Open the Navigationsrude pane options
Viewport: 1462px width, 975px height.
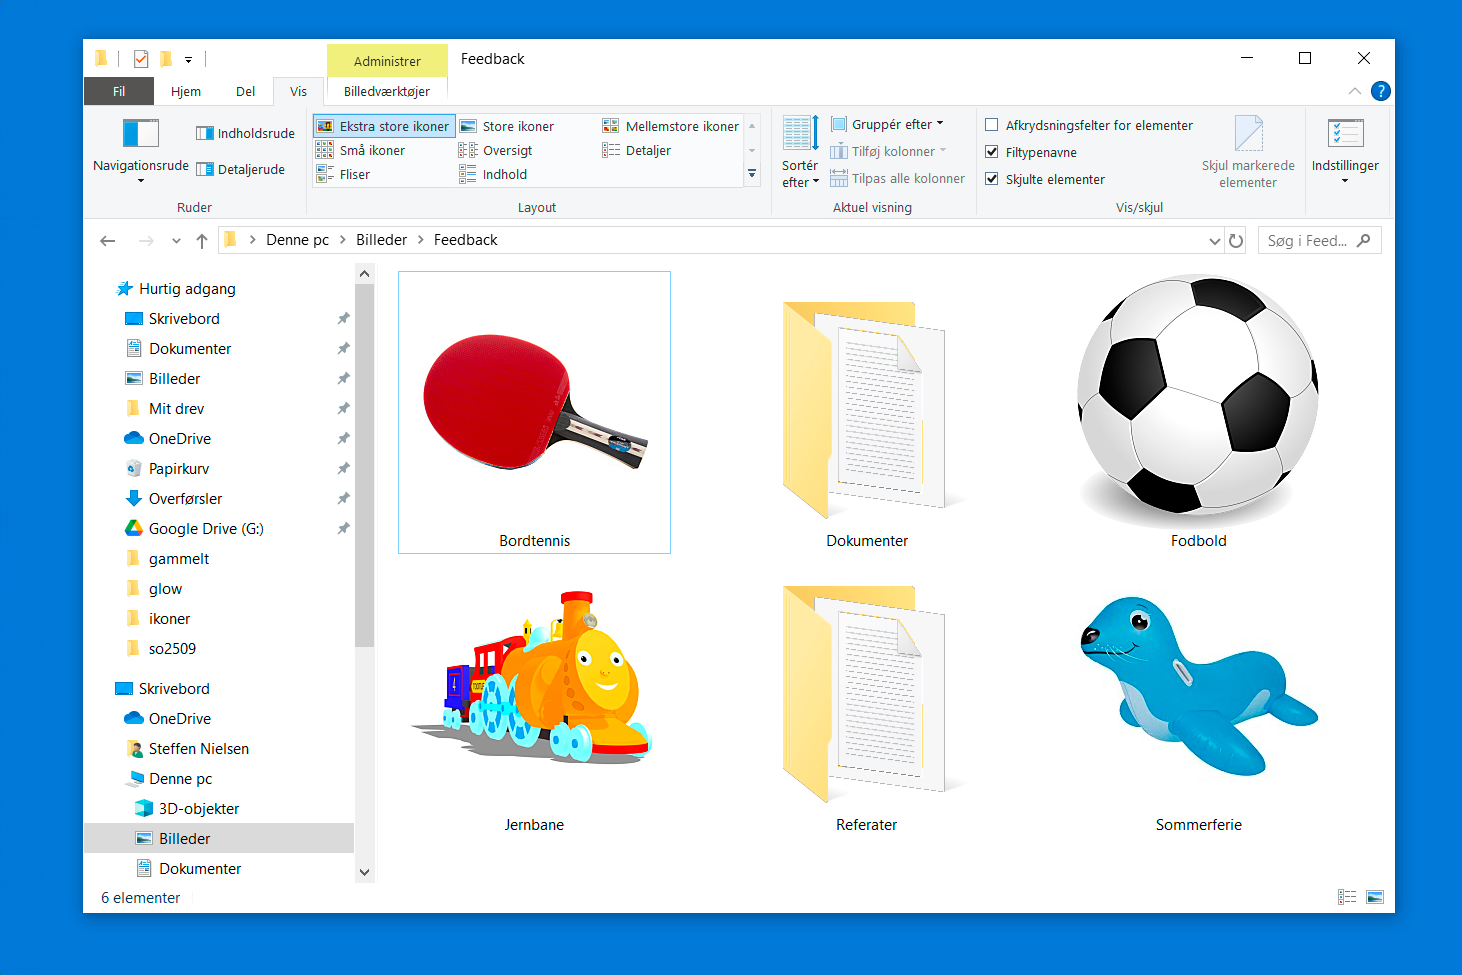(x=140, y=148)
